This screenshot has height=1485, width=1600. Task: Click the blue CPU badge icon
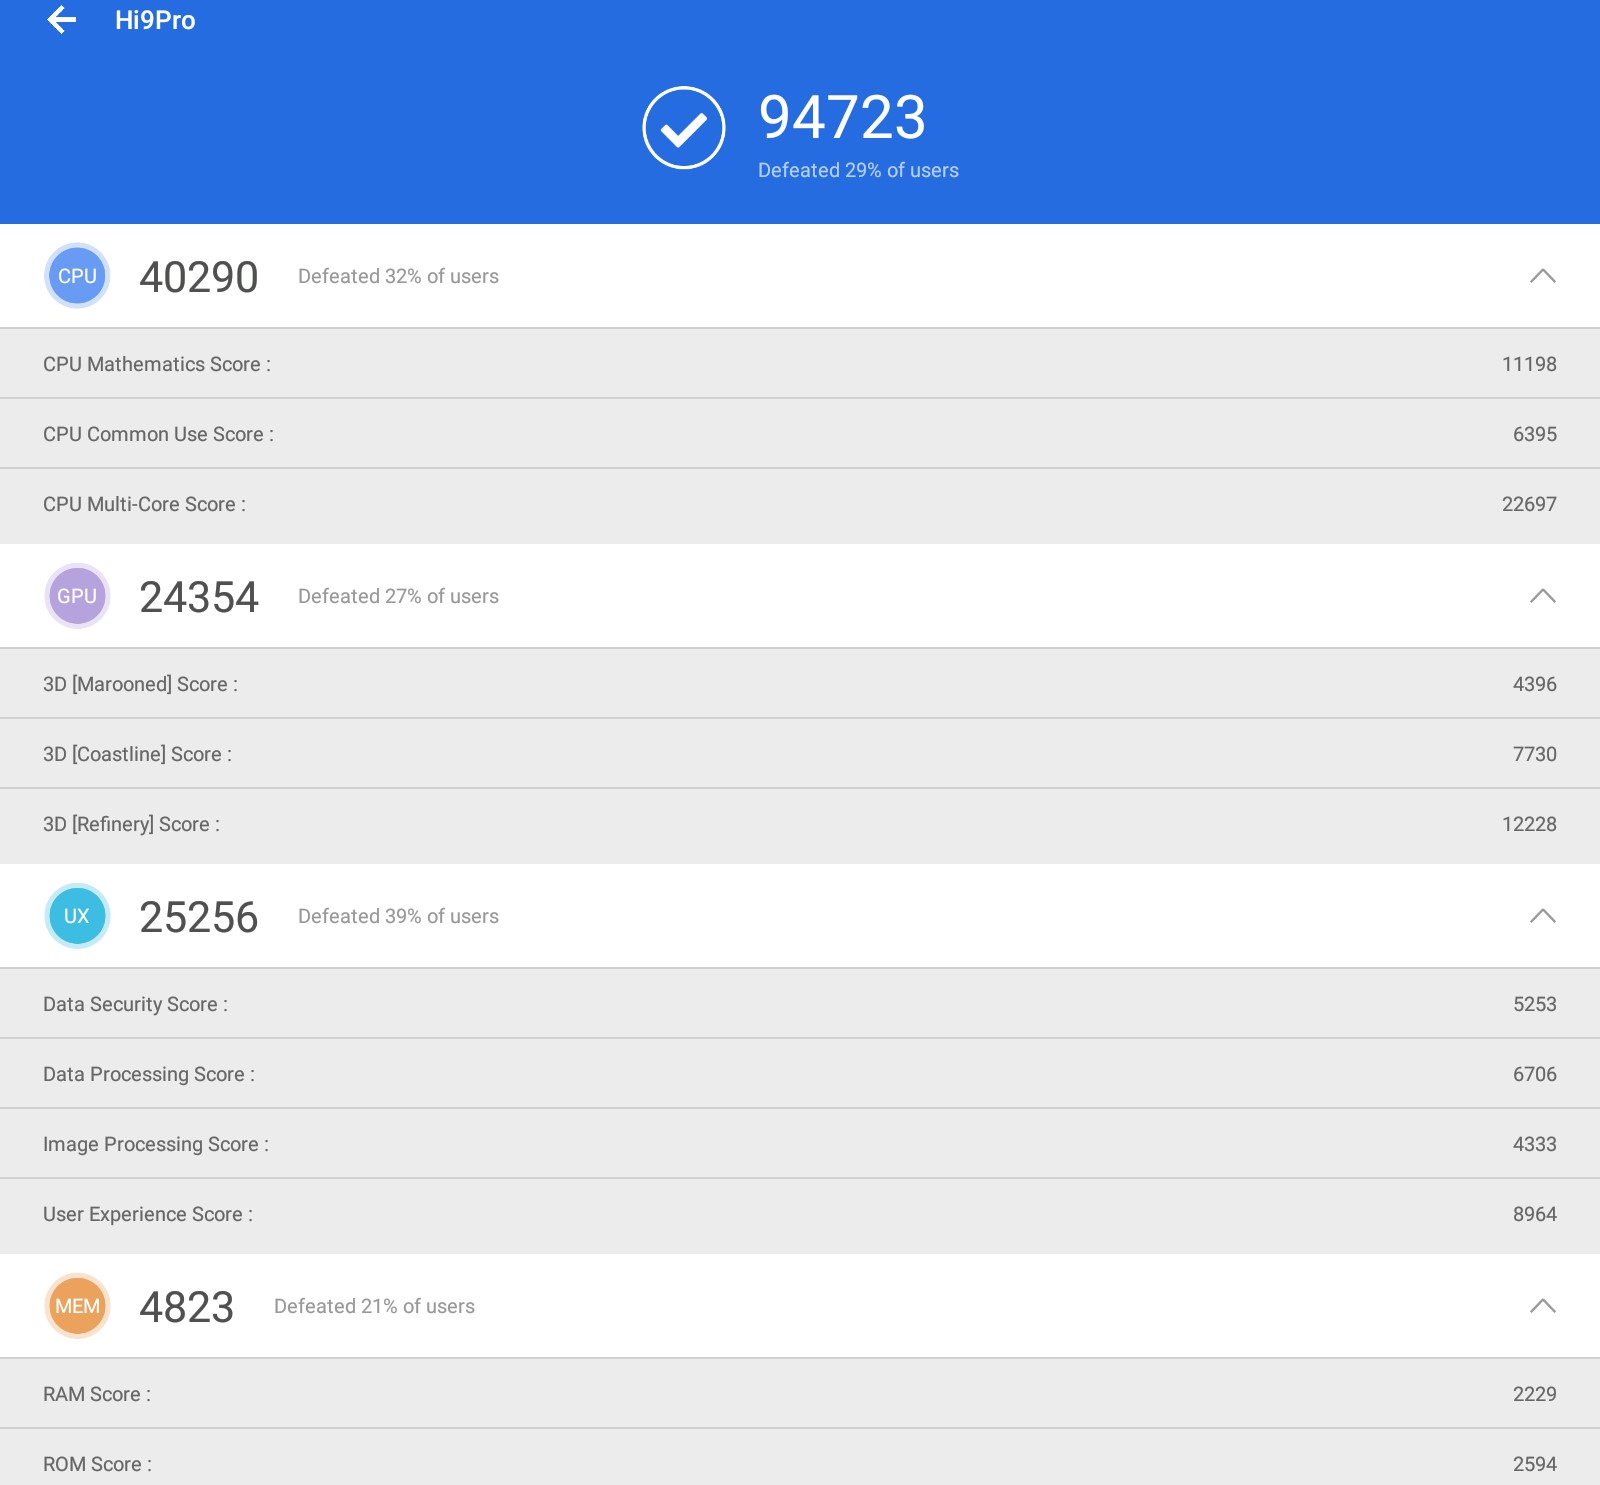pyautogui.click(x=77, y=276)
